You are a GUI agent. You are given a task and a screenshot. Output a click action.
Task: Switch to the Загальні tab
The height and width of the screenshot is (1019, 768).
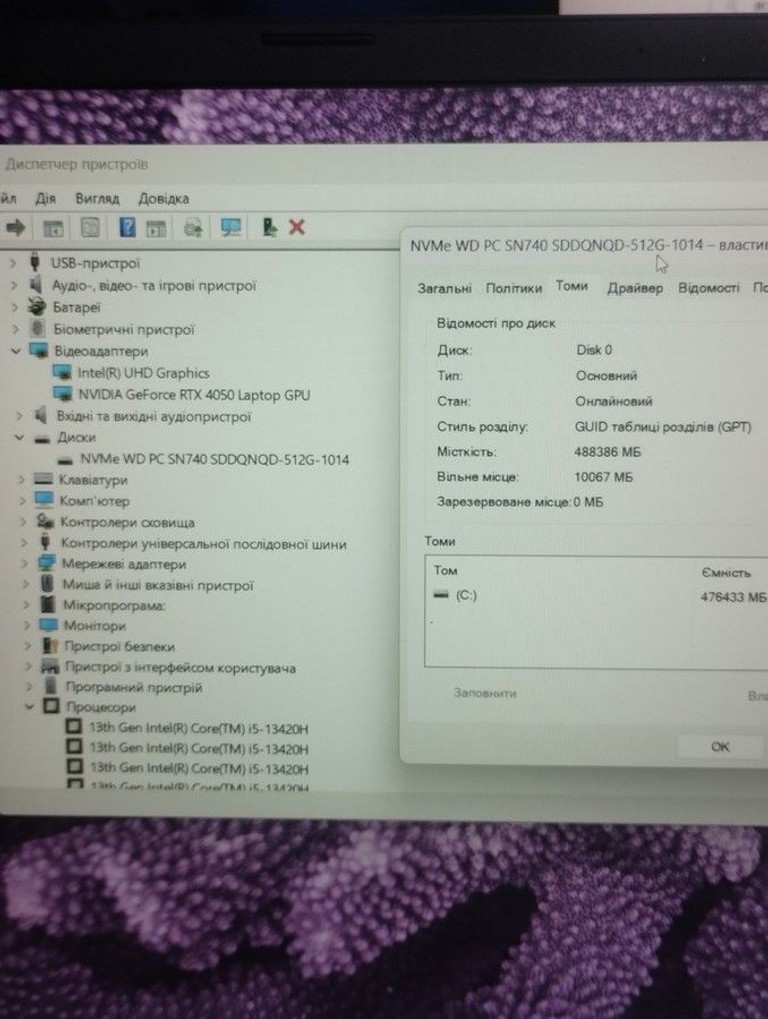click(444, 288)
